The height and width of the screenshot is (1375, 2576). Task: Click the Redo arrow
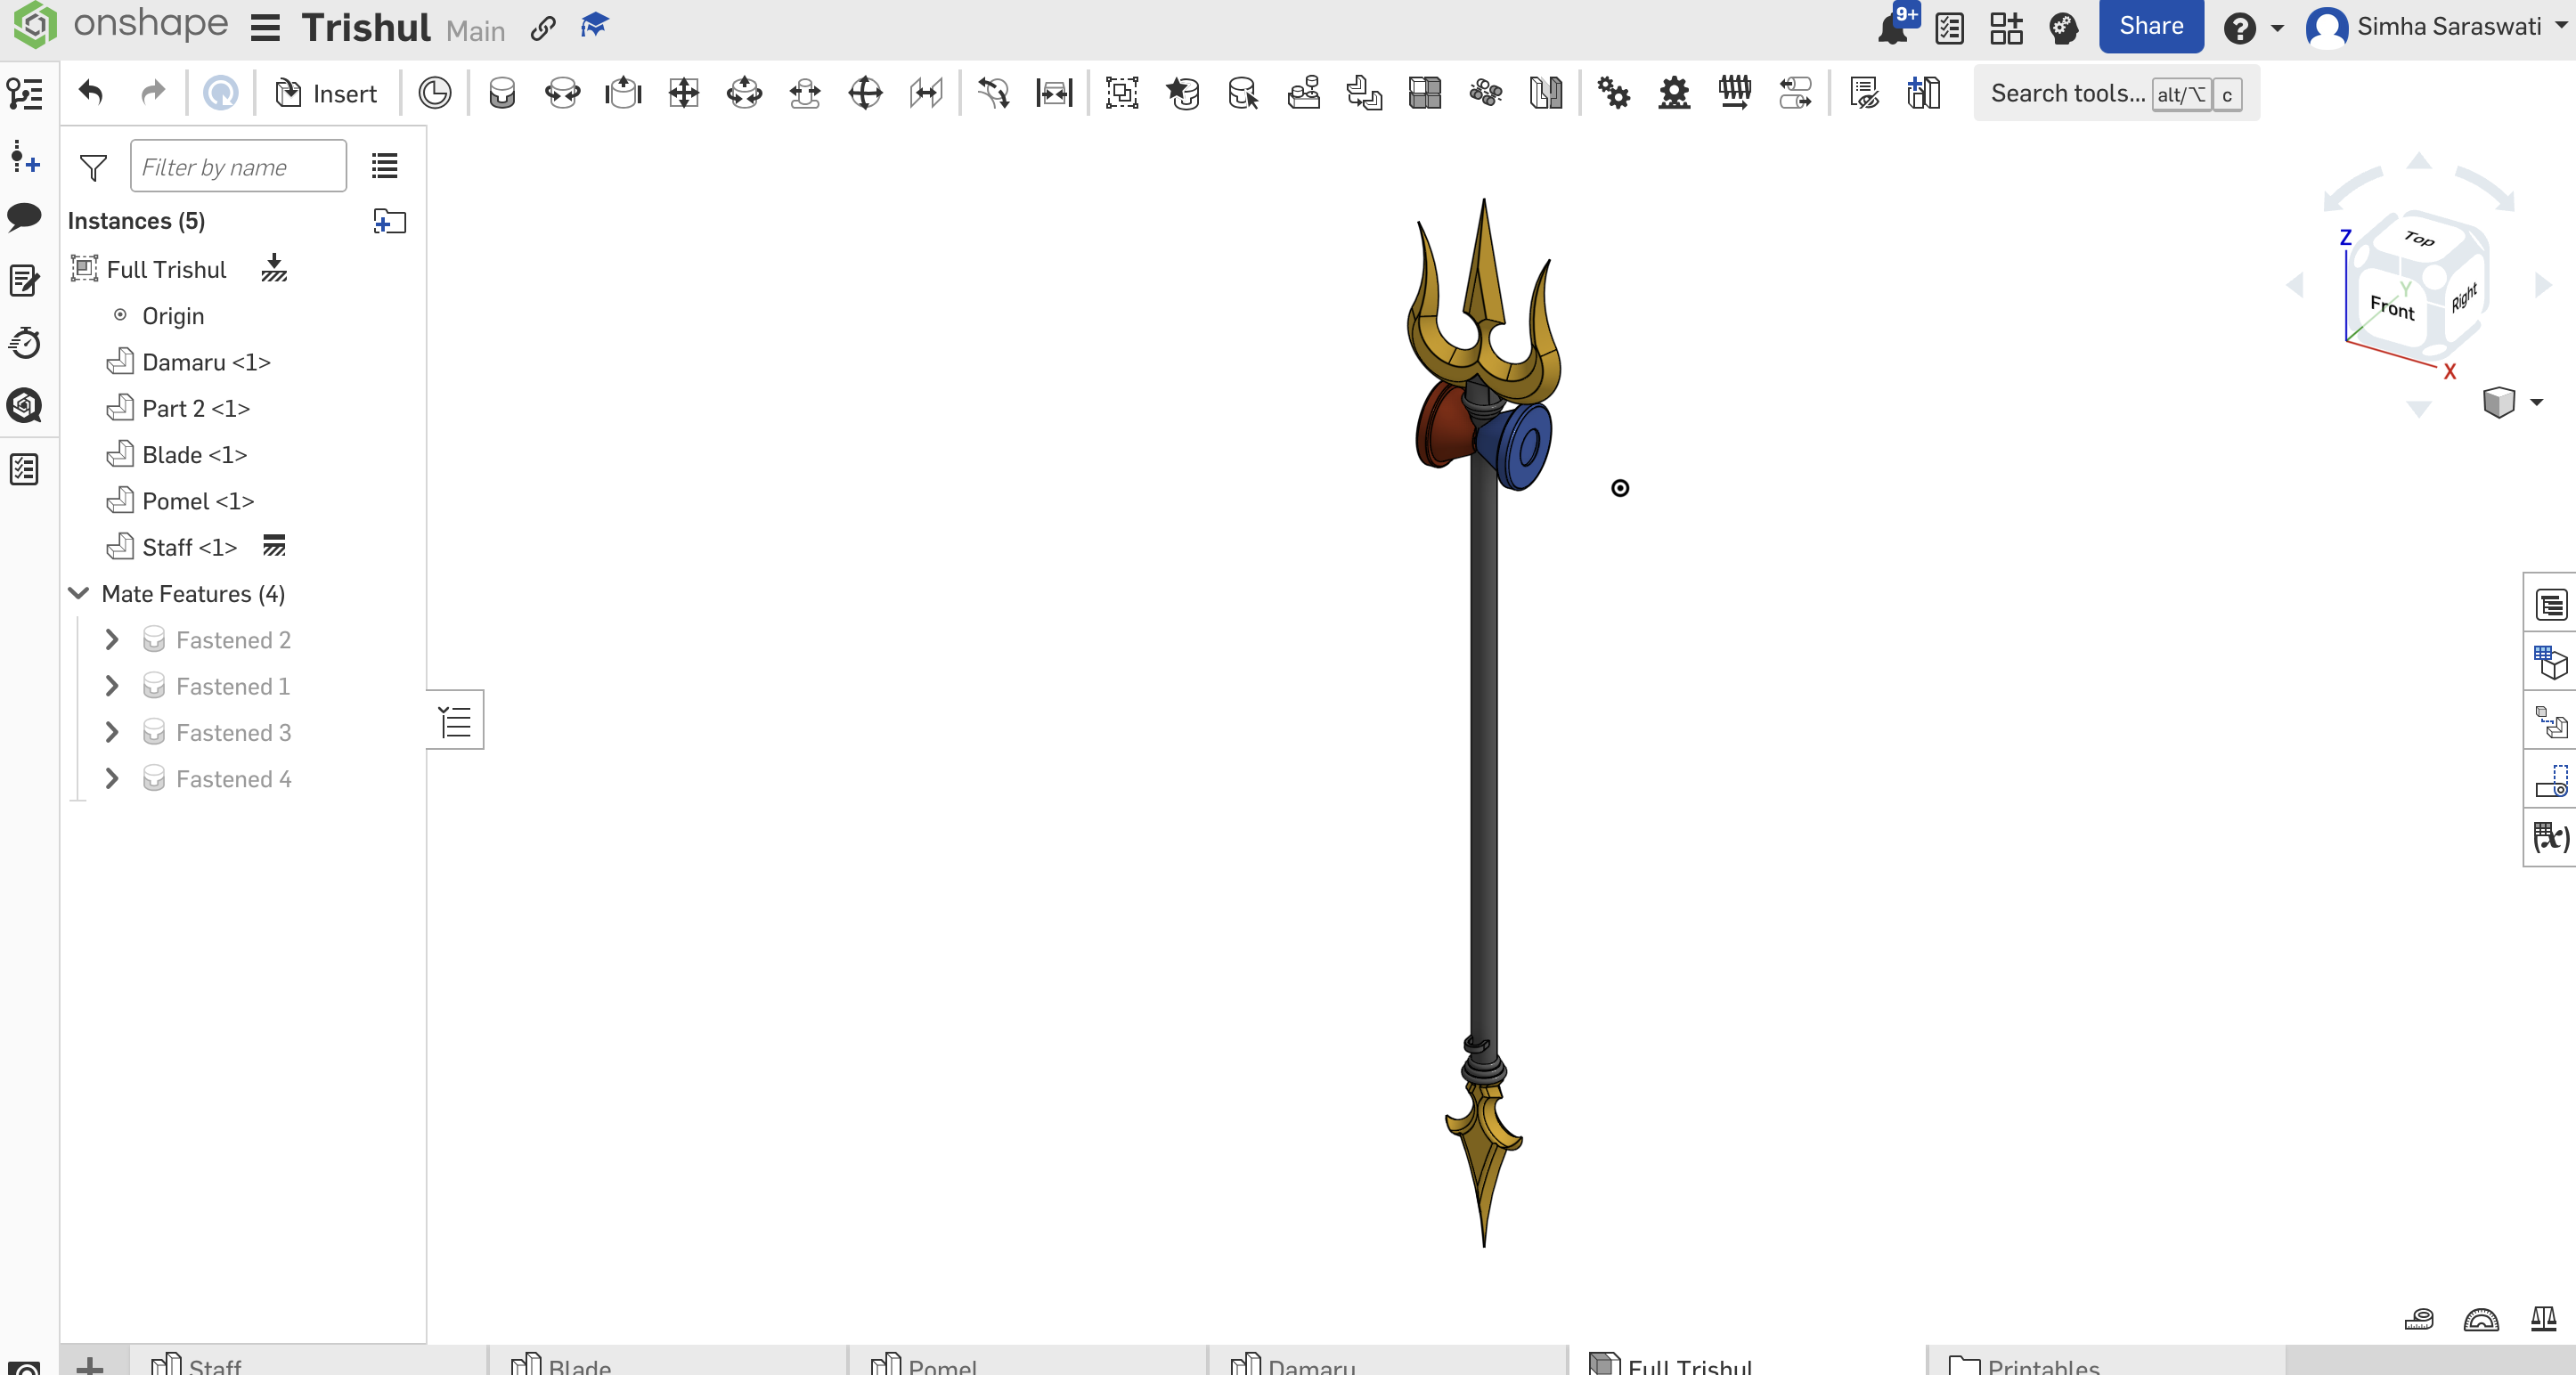click(x=153, y=93)
